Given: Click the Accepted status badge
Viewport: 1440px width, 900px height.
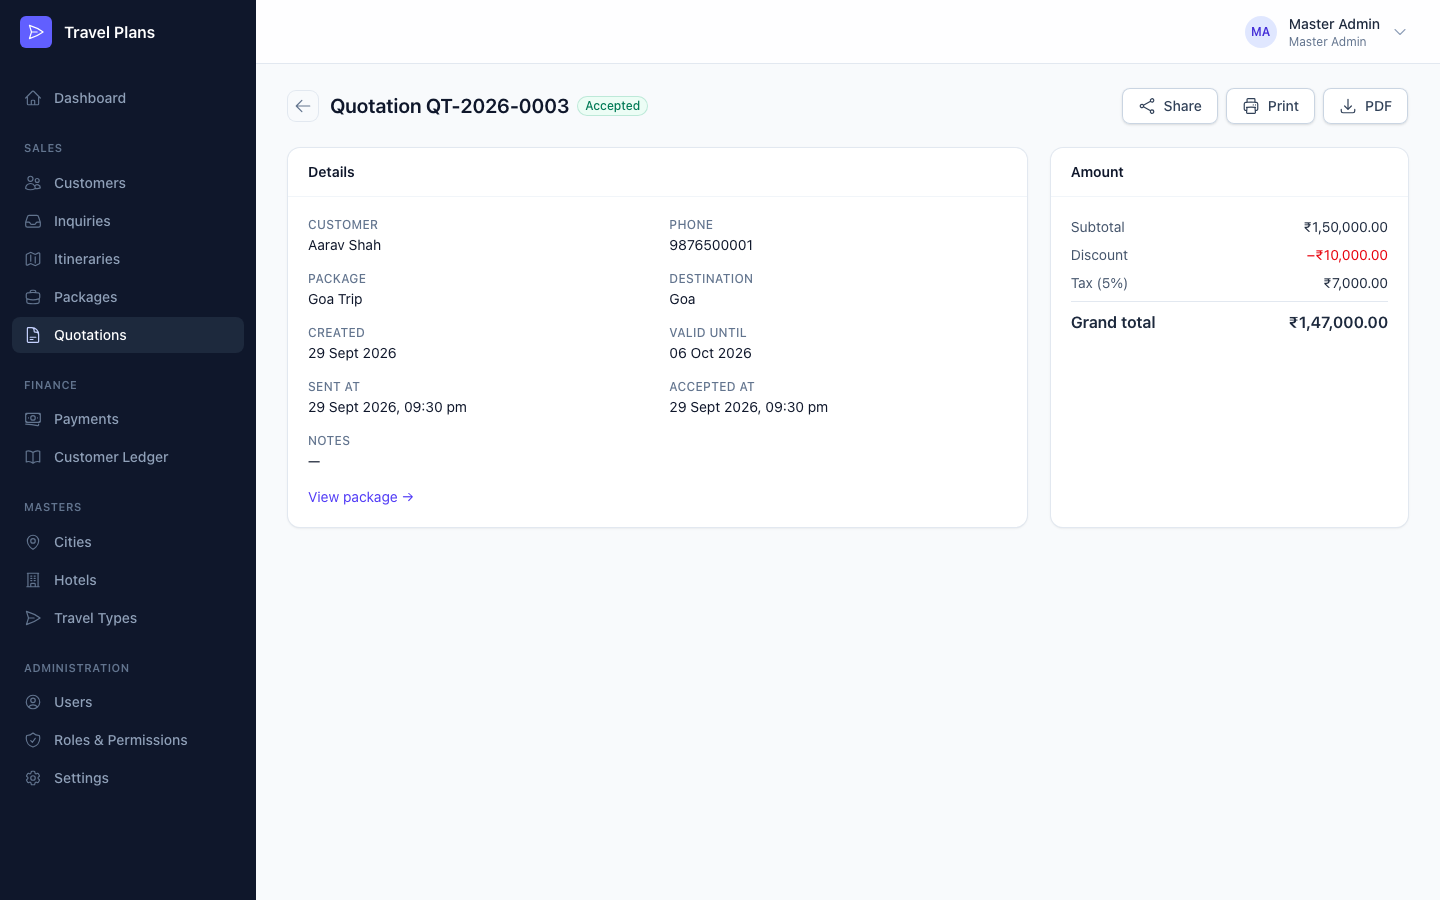Looking at the screenshot, I should point(613,106).
